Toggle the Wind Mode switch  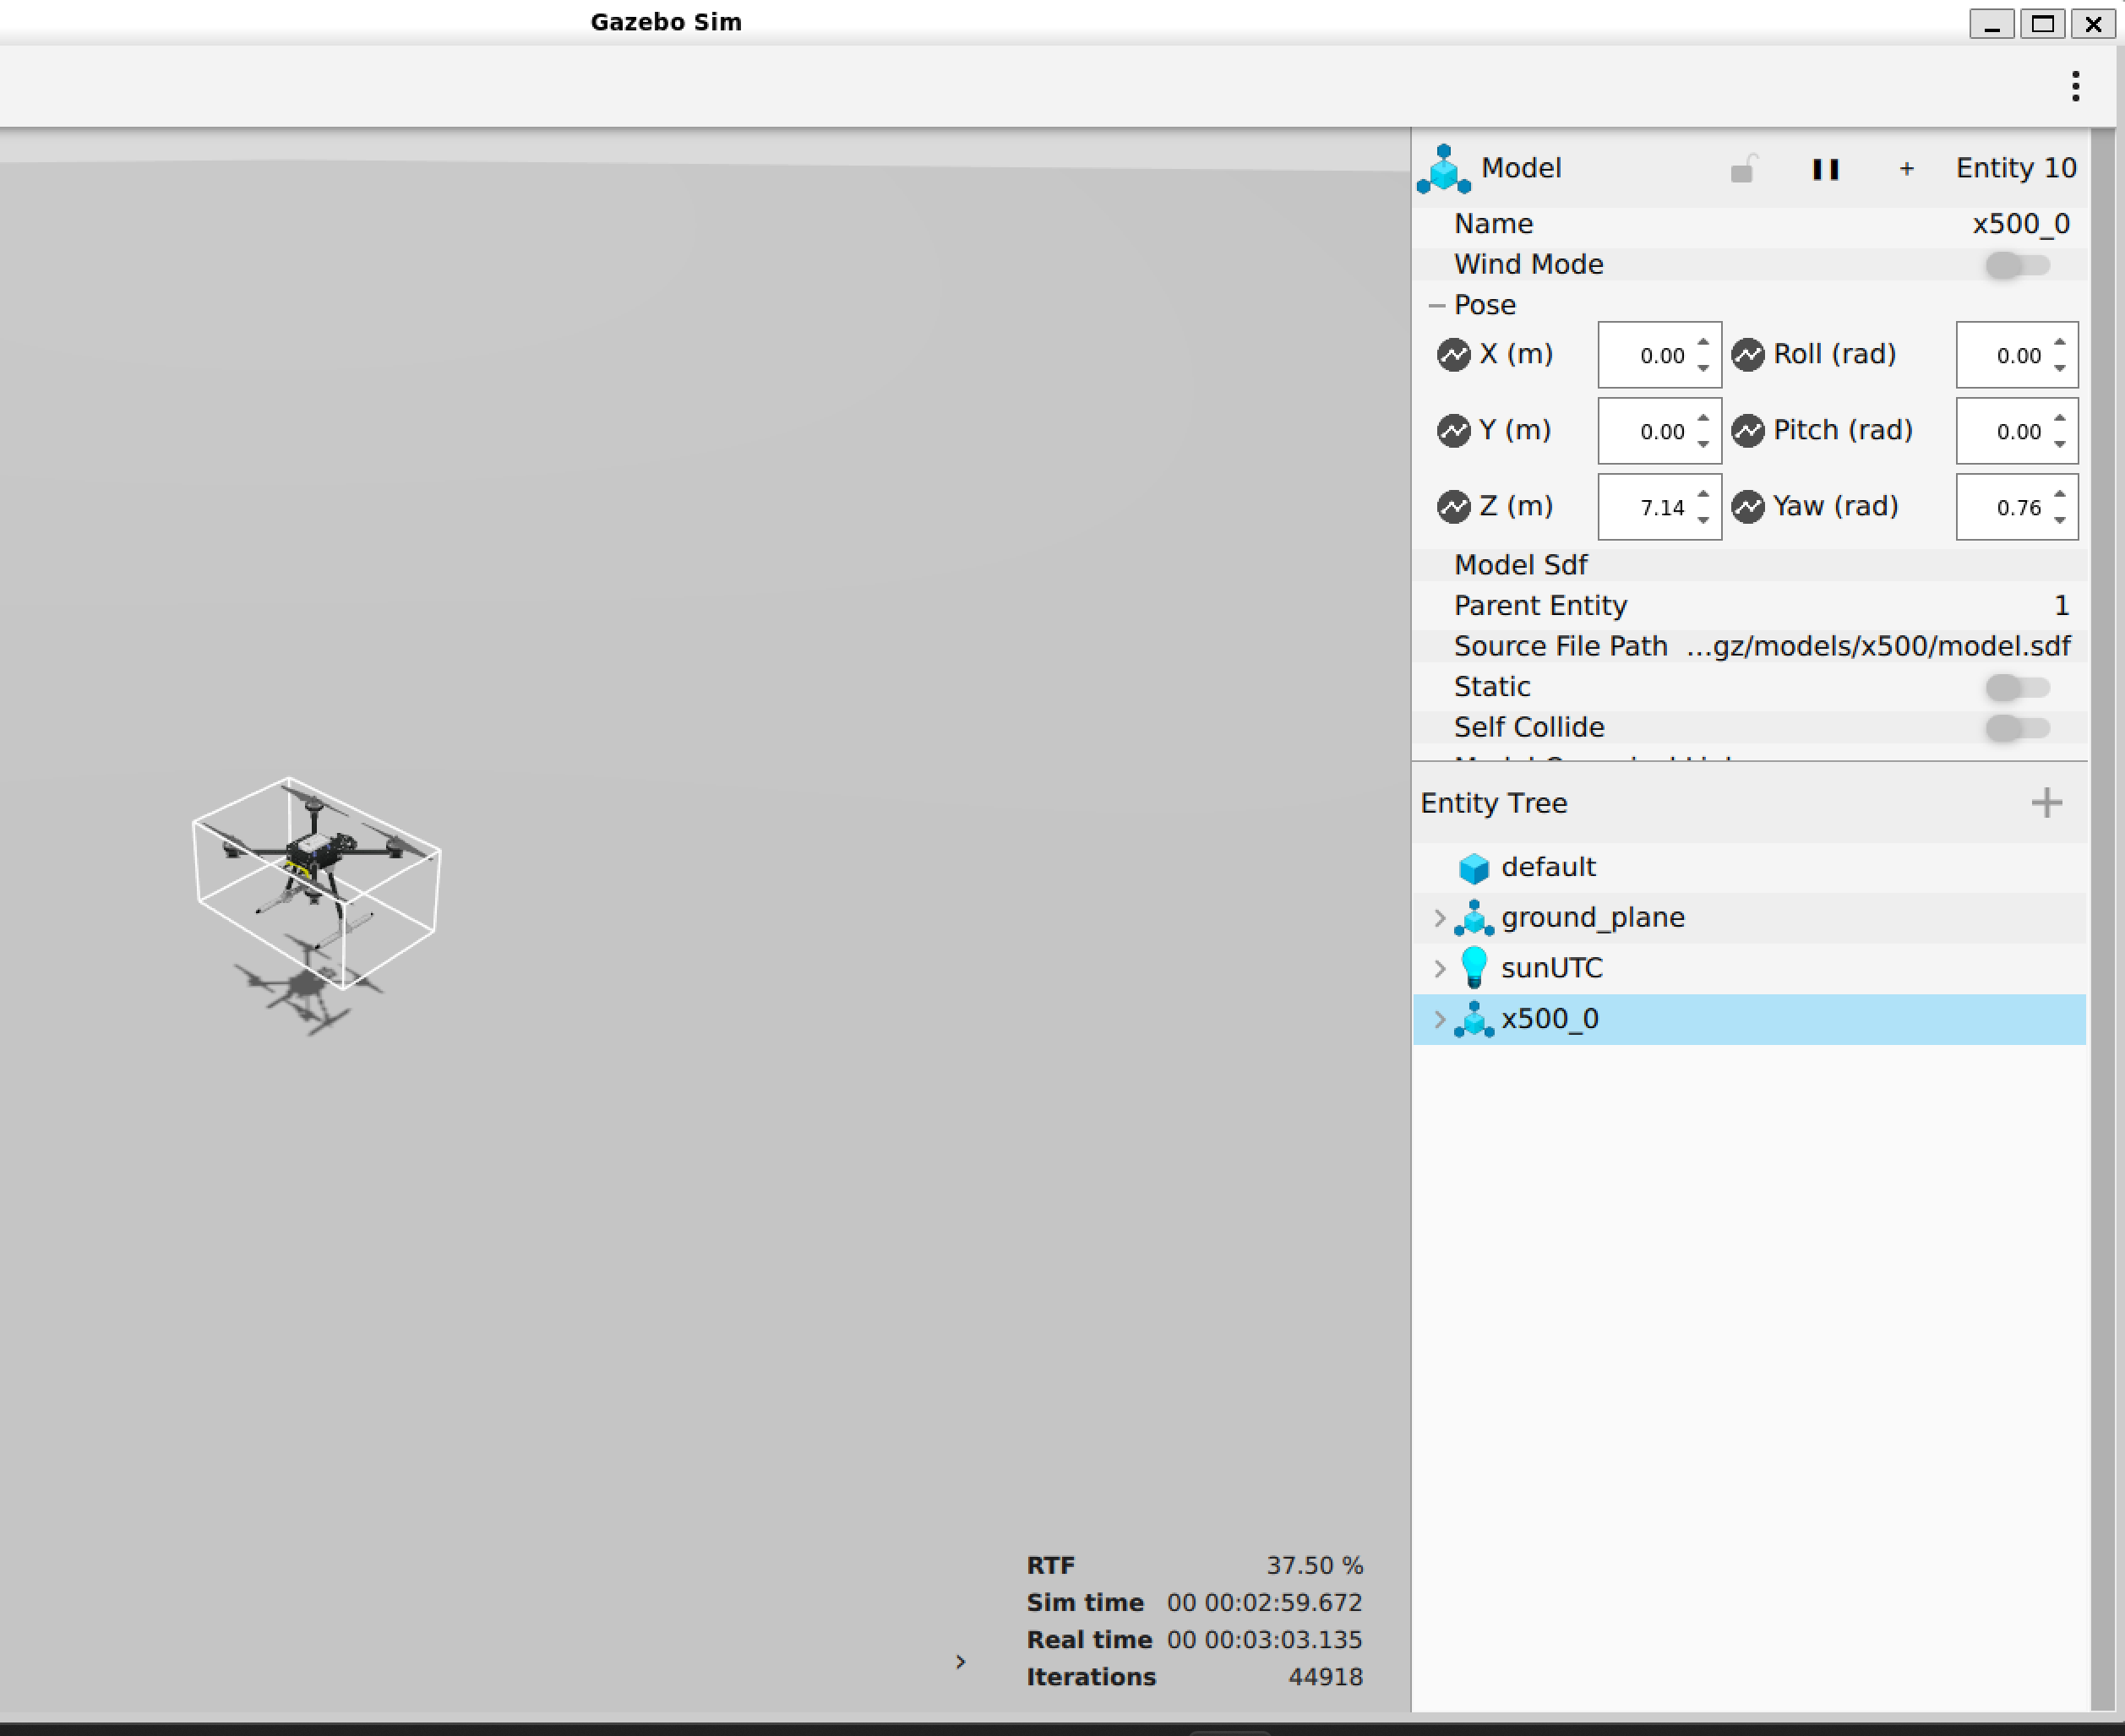[x=2018, y=265]
